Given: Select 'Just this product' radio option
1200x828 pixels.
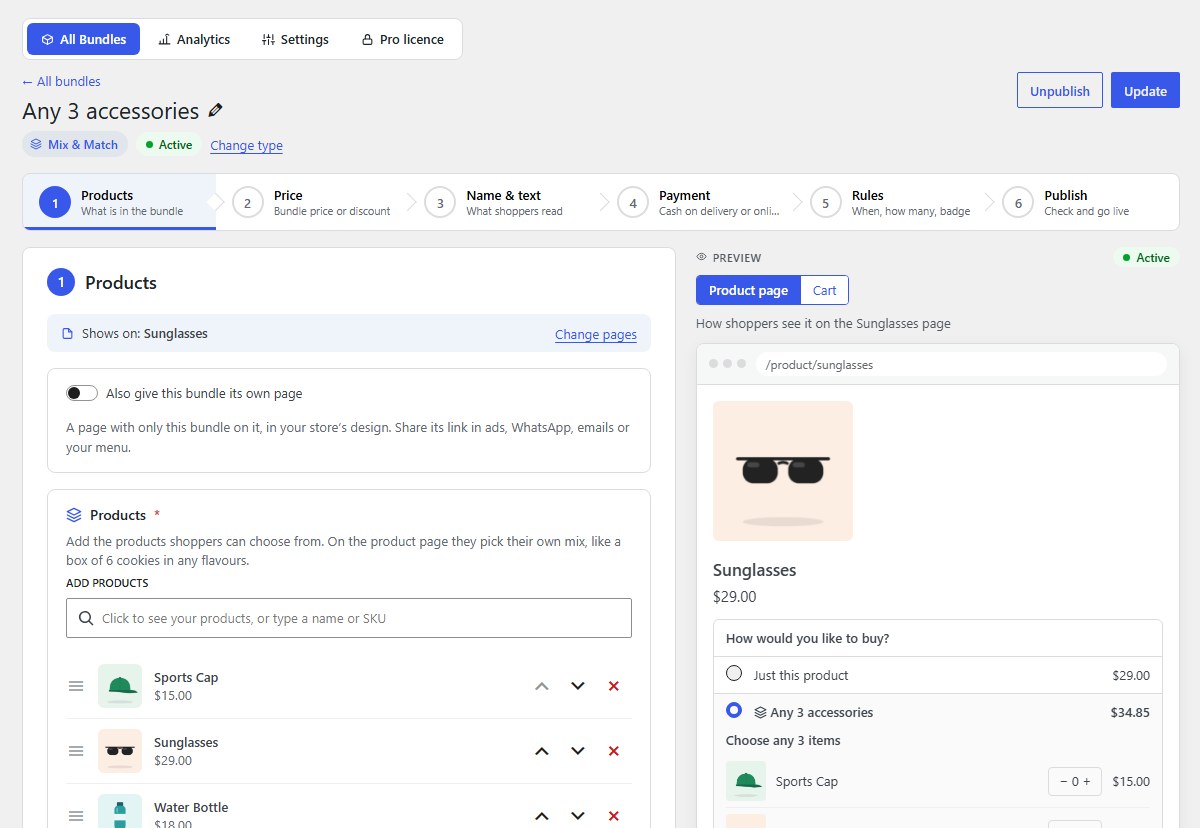Looking at the screenshot, I should [x=734, y=673].
